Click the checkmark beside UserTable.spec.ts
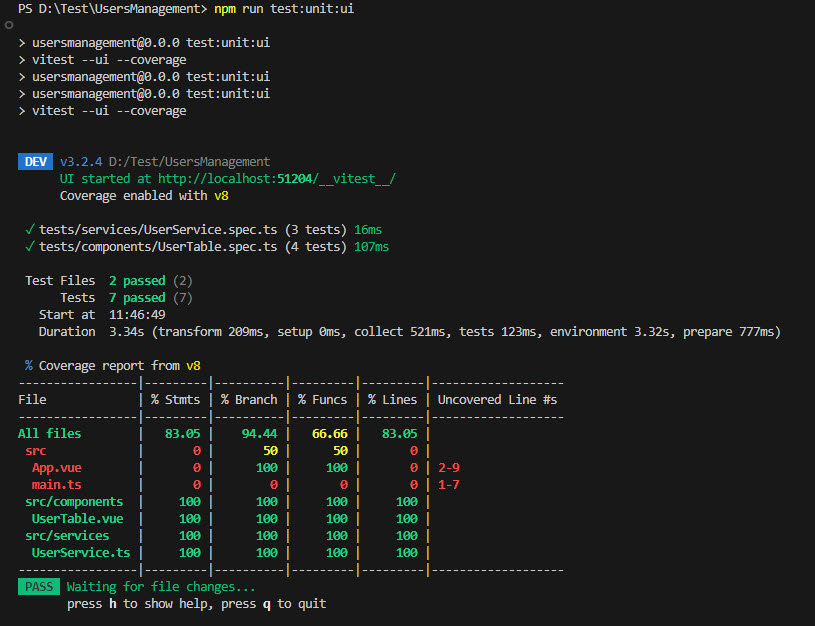This screenshot has height=626, width=815. pyautogui.click(x=30, y=247)
